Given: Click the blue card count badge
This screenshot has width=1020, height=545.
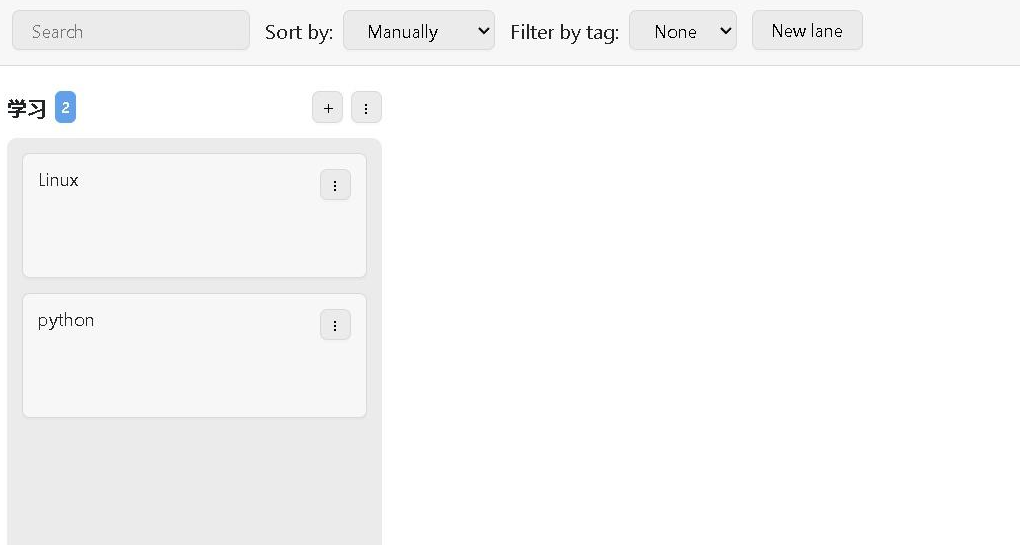Looking at the screenshot, I should pyautogui.click(x=65, y=107).
